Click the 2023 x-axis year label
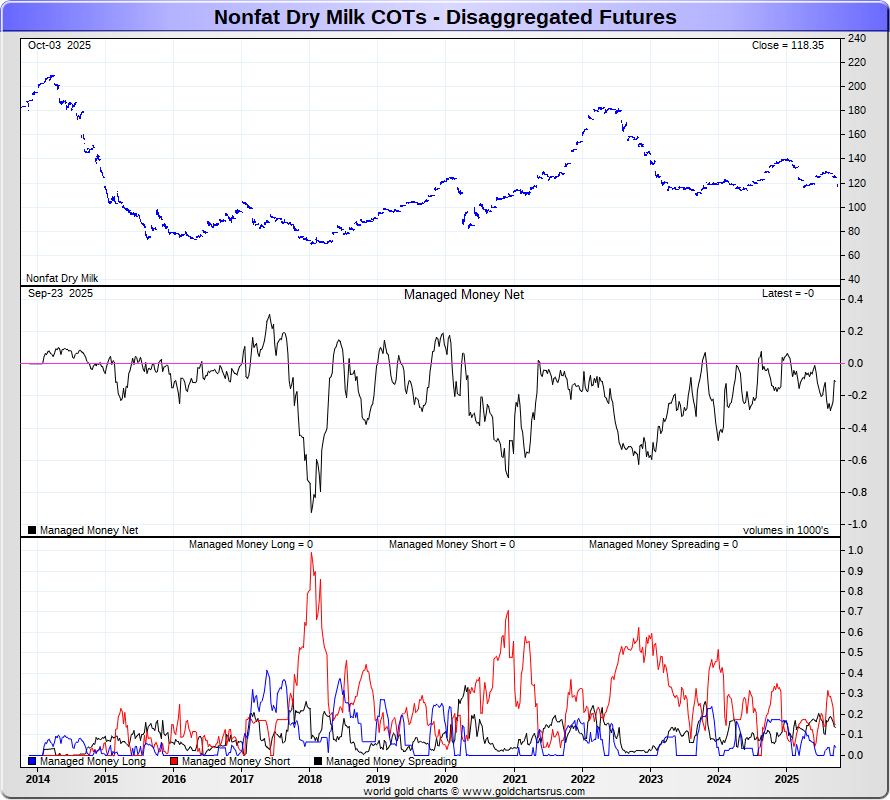The height and width of the screenshot is (800, 890). coord(651,780)
